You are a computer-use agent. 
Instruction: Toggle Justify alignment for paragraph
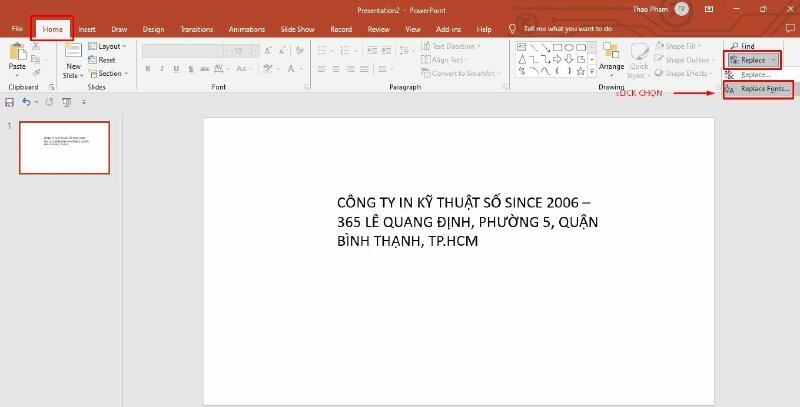point(364,69)
